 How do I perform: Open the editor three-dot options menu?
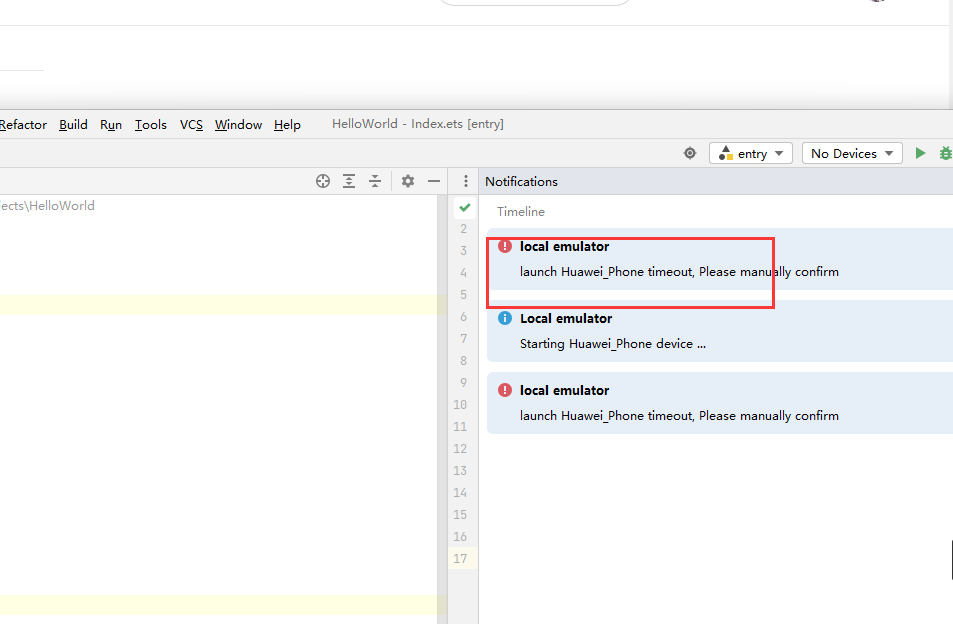click(466, 181)
